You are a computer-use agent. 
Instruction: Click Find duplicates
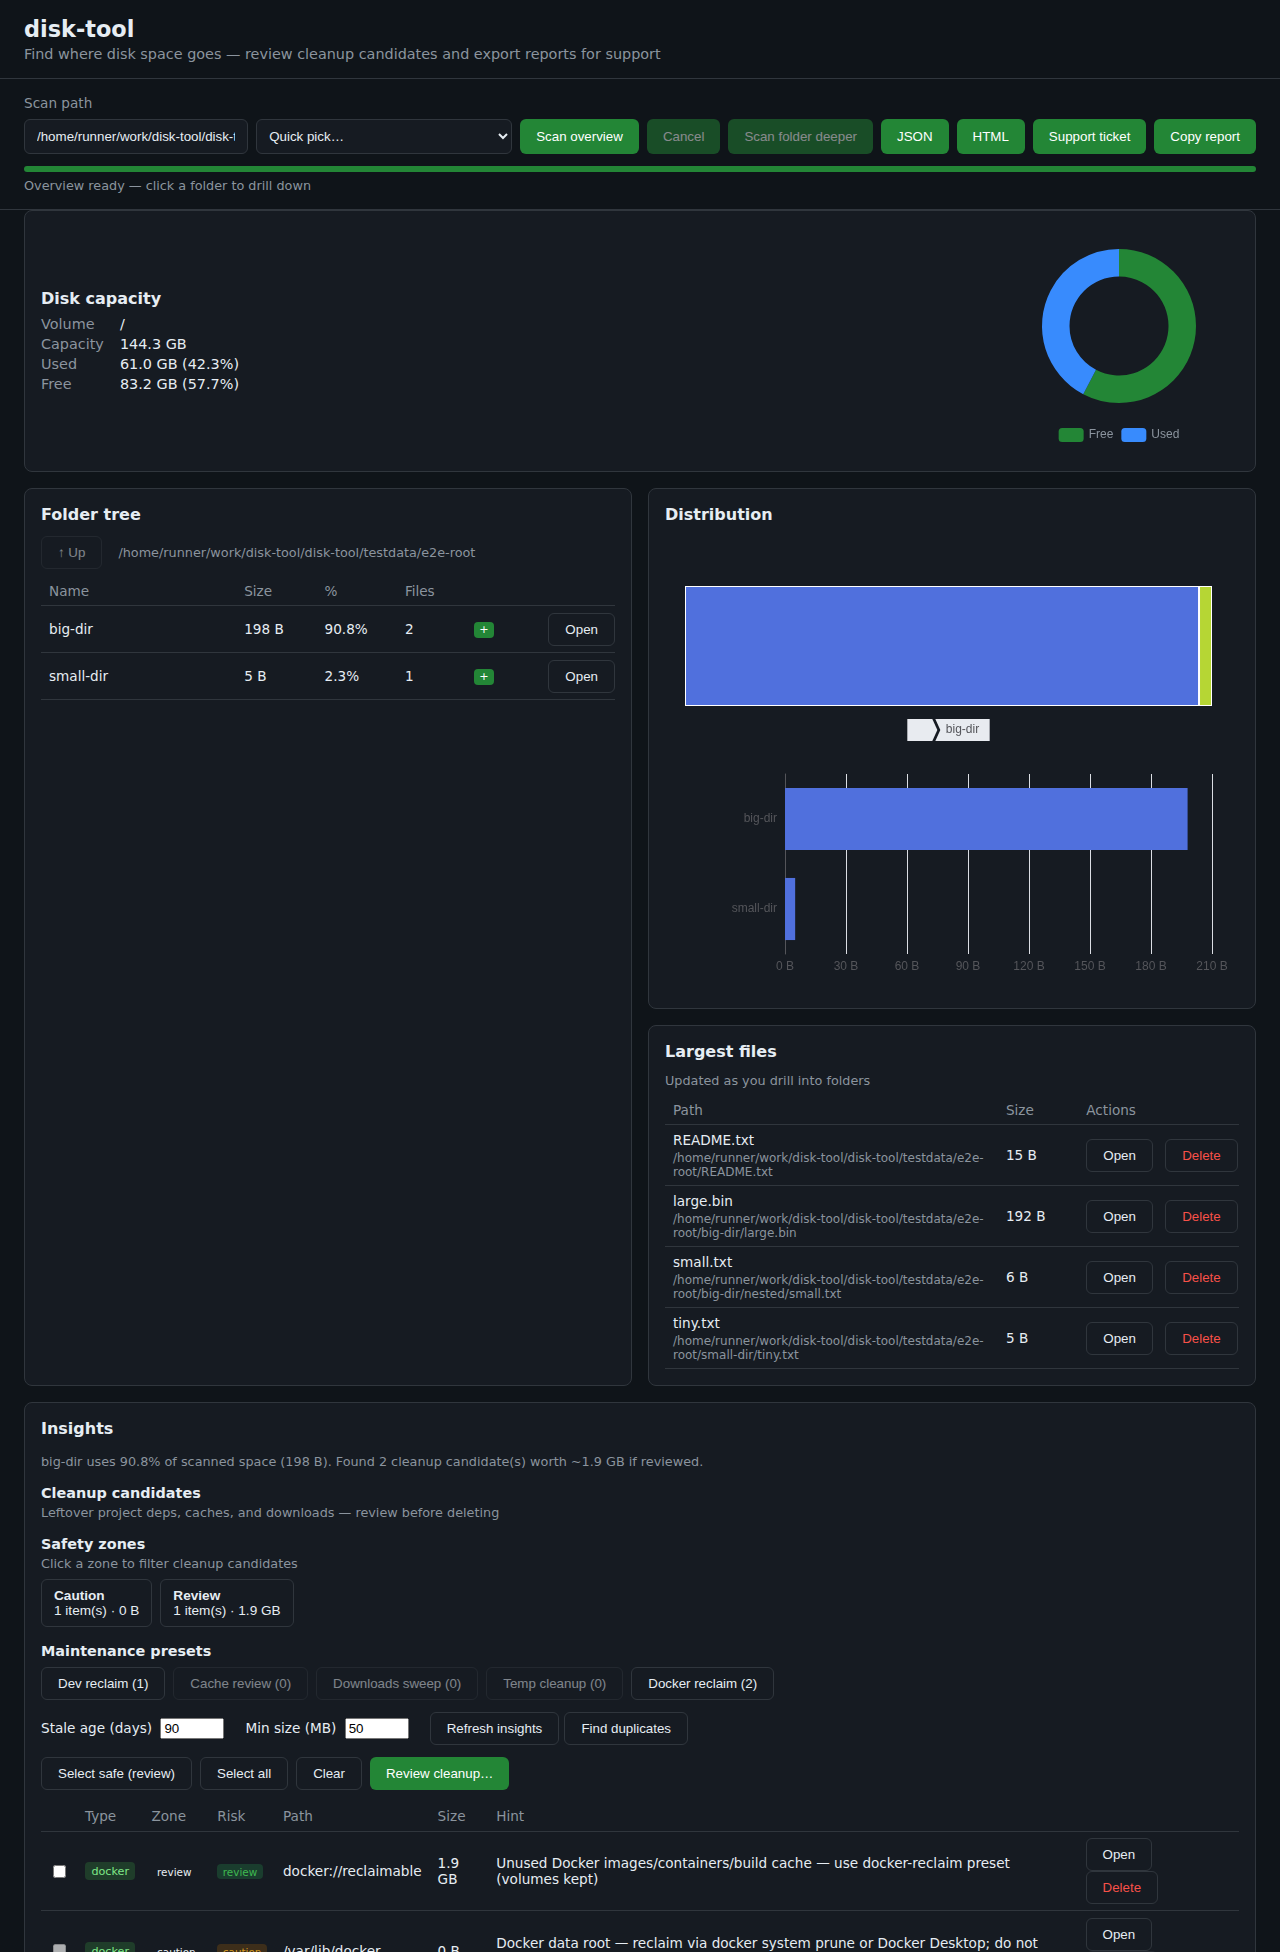click(626, 1729)
